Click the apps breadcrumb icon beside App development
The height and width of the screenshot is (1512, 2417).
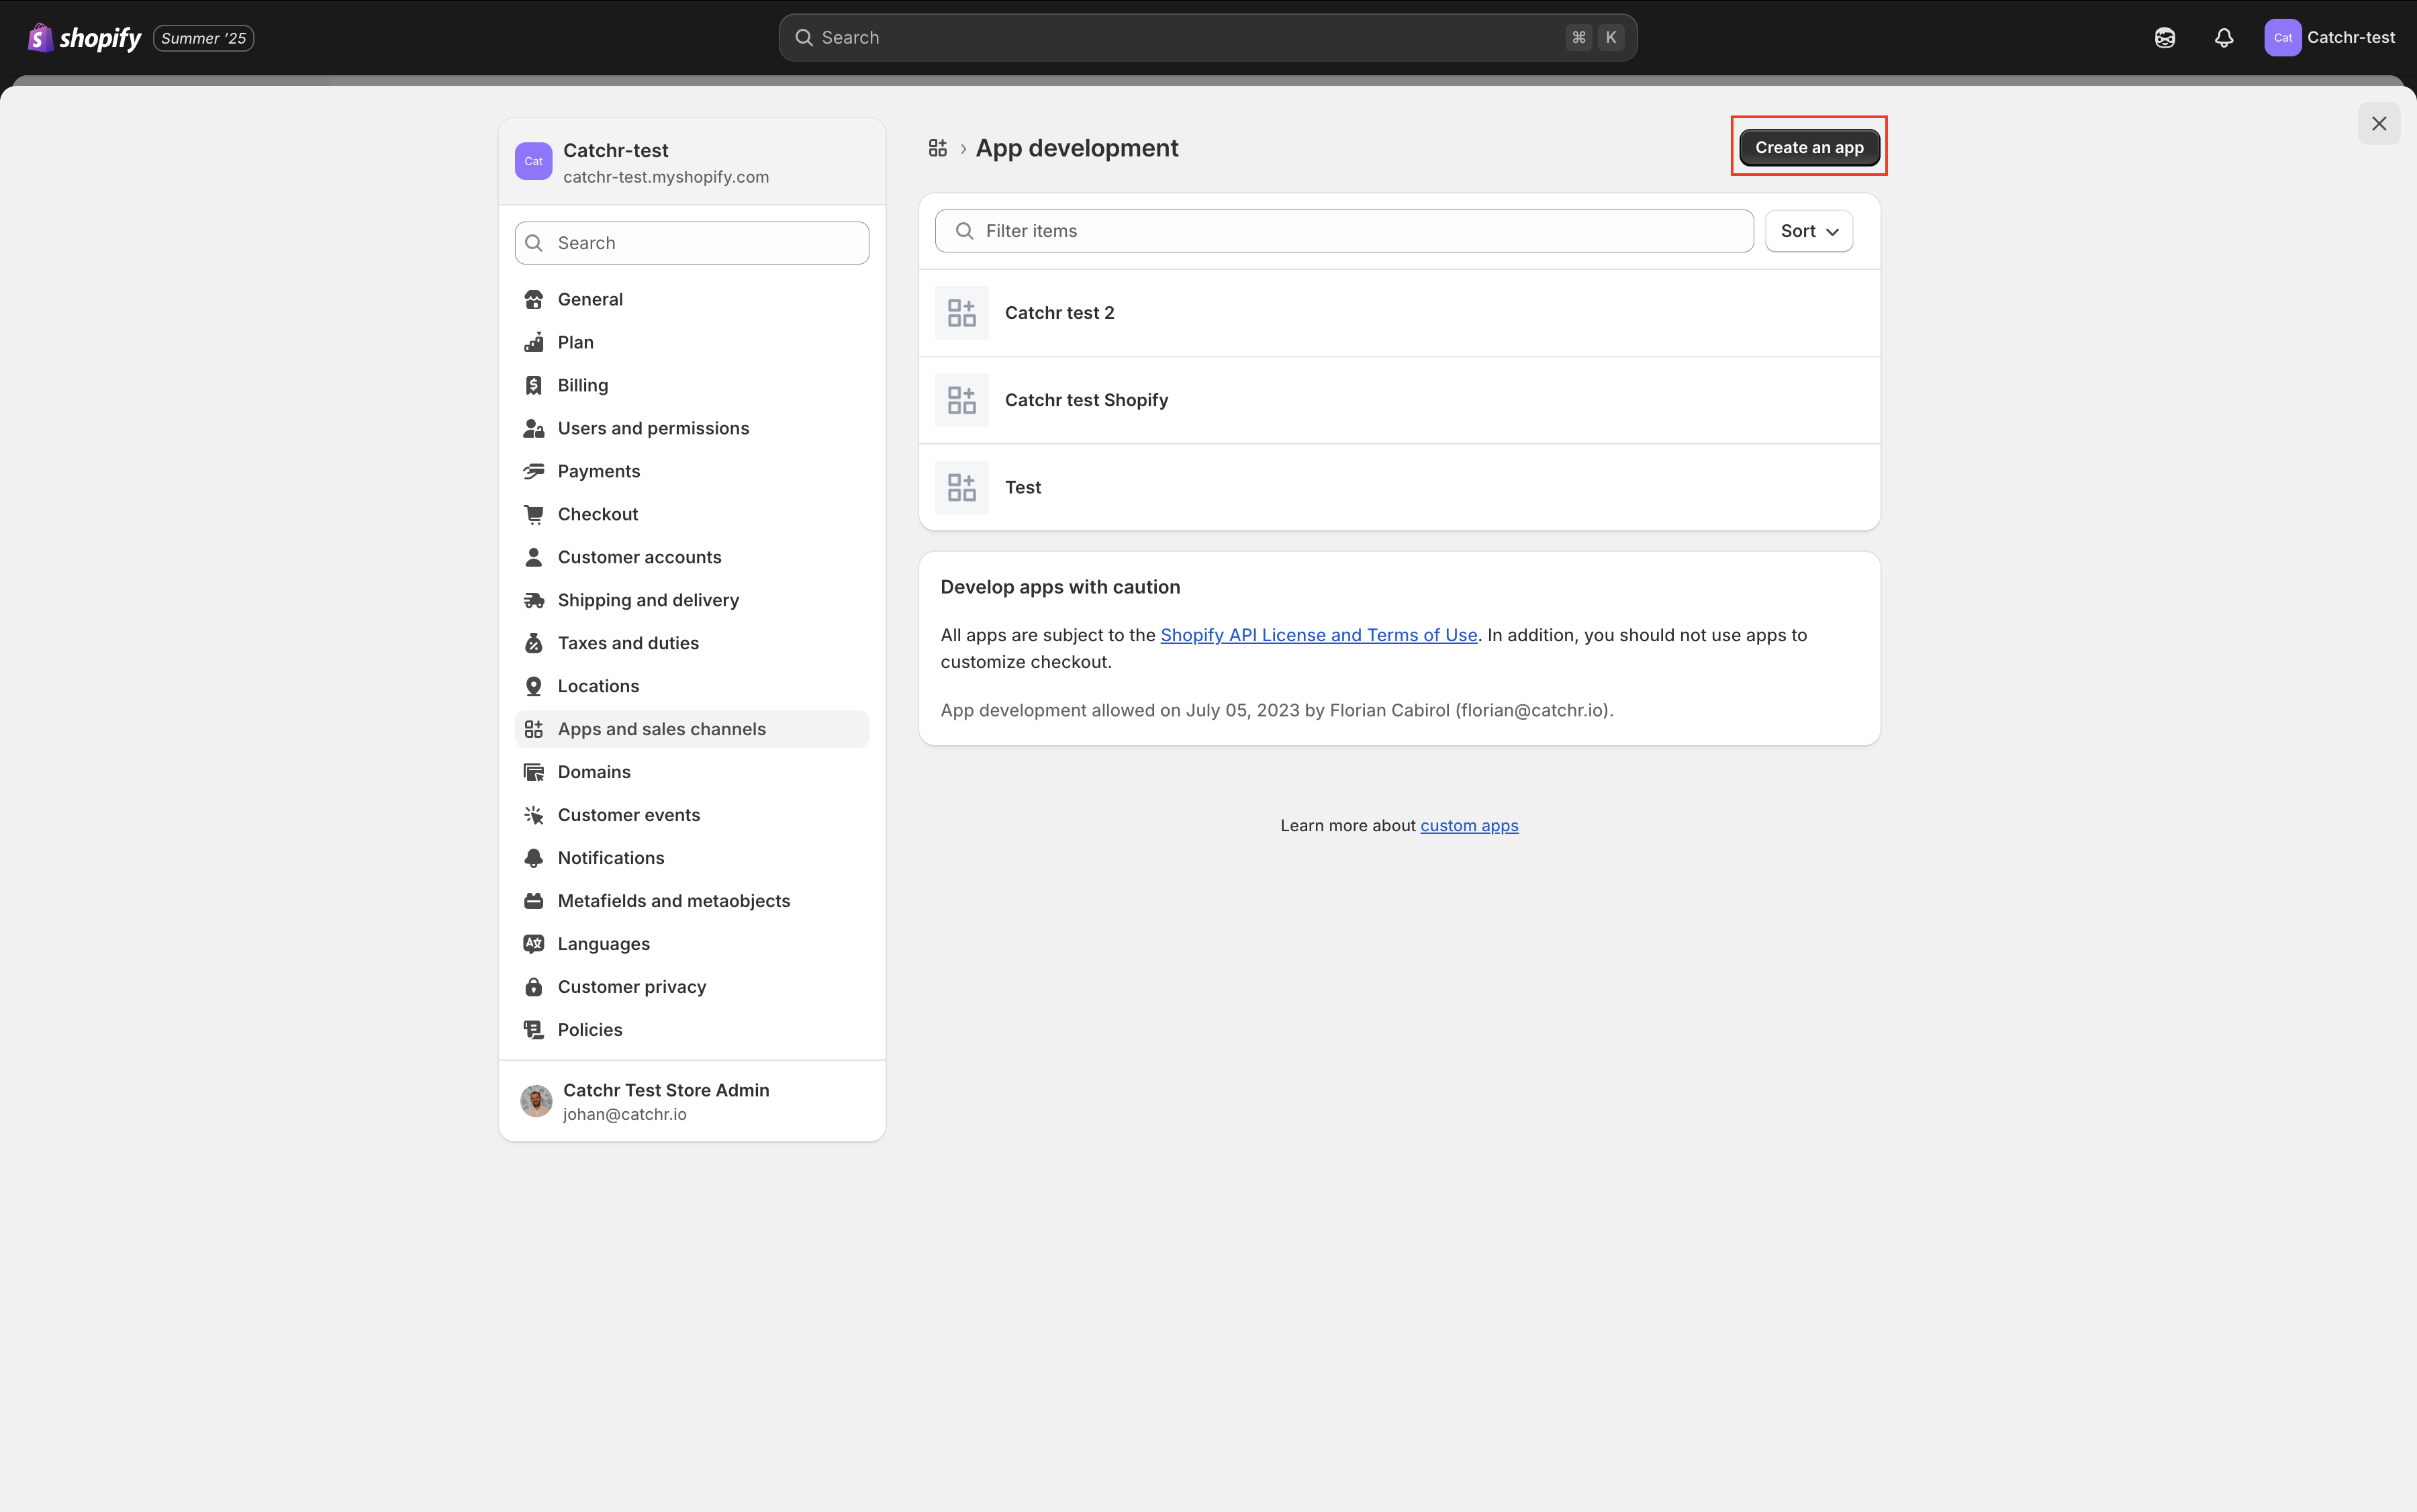pyautogui.click(x=937, y=148)
